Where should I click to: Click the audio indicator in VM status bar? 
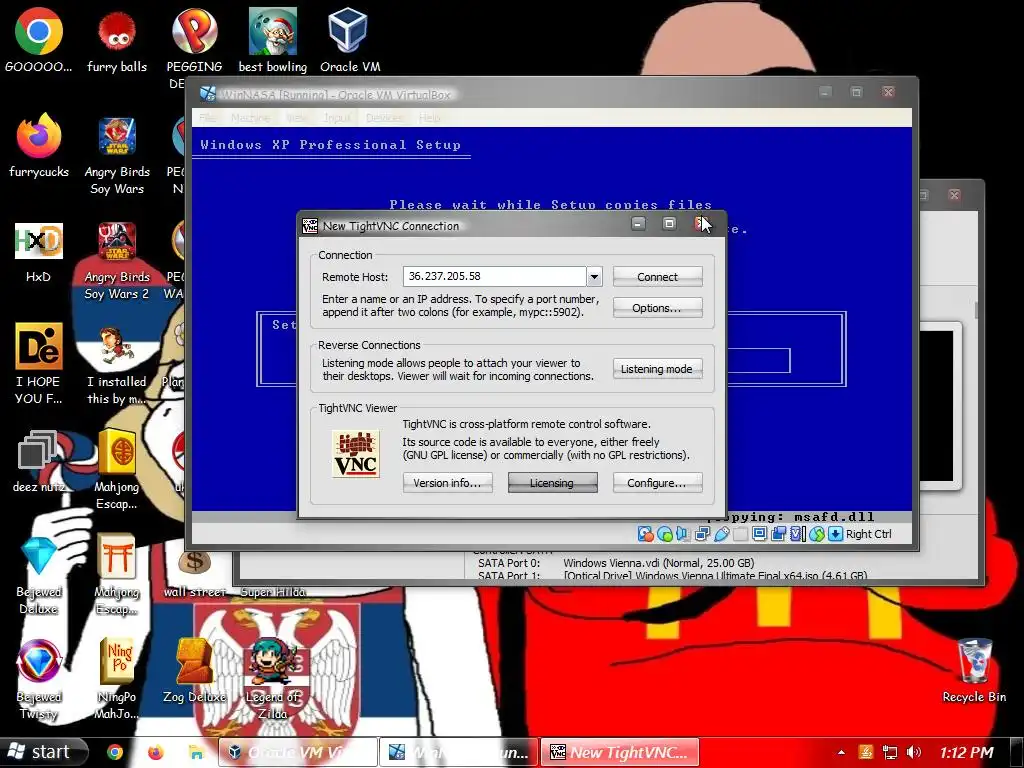(683, 534)
